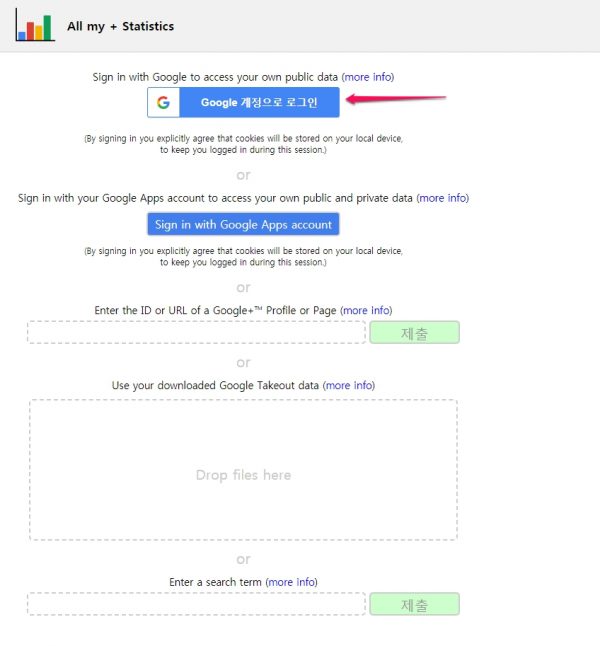This screenshot has width=600, height=646.
Task: Focus the Google+ Profile ID or URL field
Action: click(196, 332)
